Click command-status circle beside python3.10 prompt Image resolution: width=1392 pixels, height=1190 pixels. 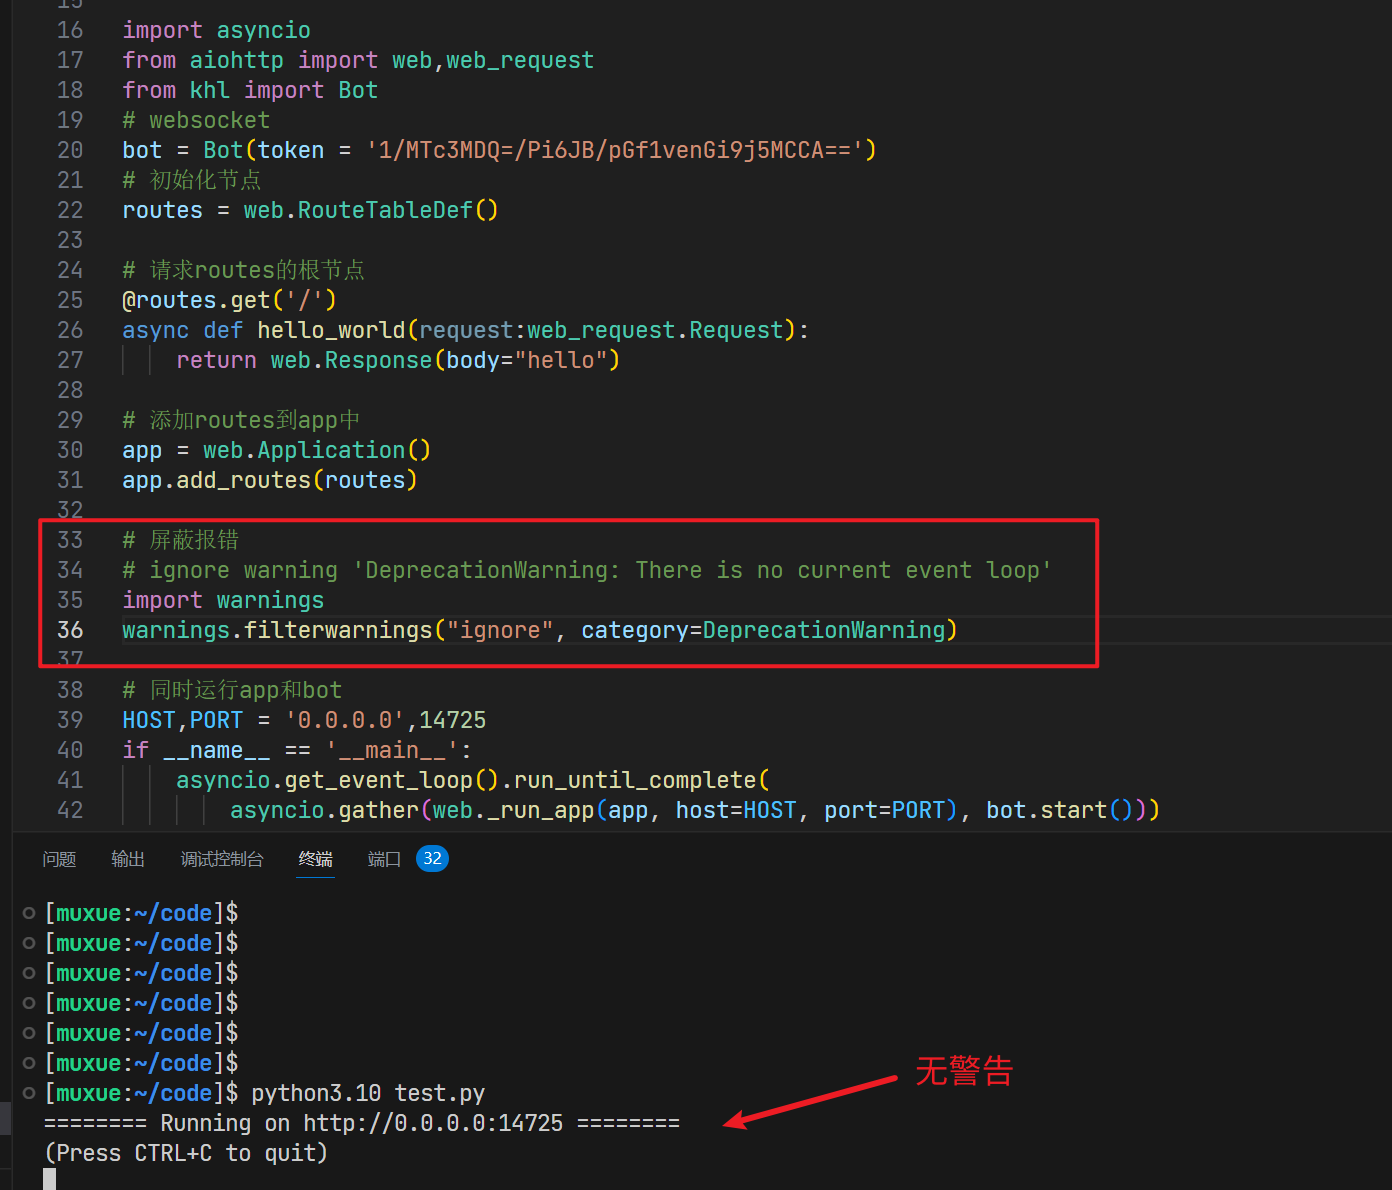(29, 1093)
